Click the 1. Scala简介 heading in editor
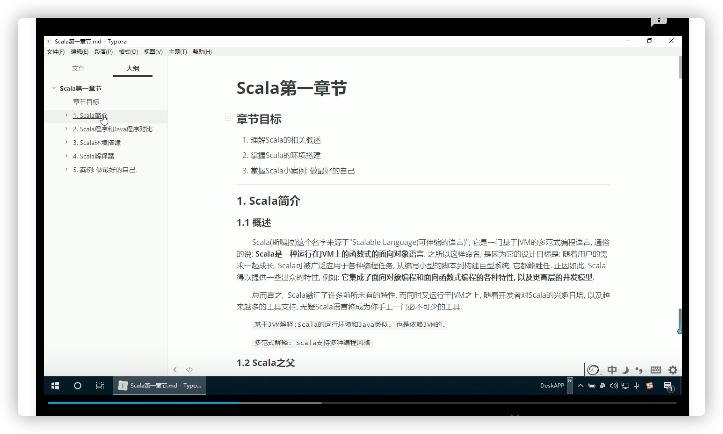 (268, 201)
